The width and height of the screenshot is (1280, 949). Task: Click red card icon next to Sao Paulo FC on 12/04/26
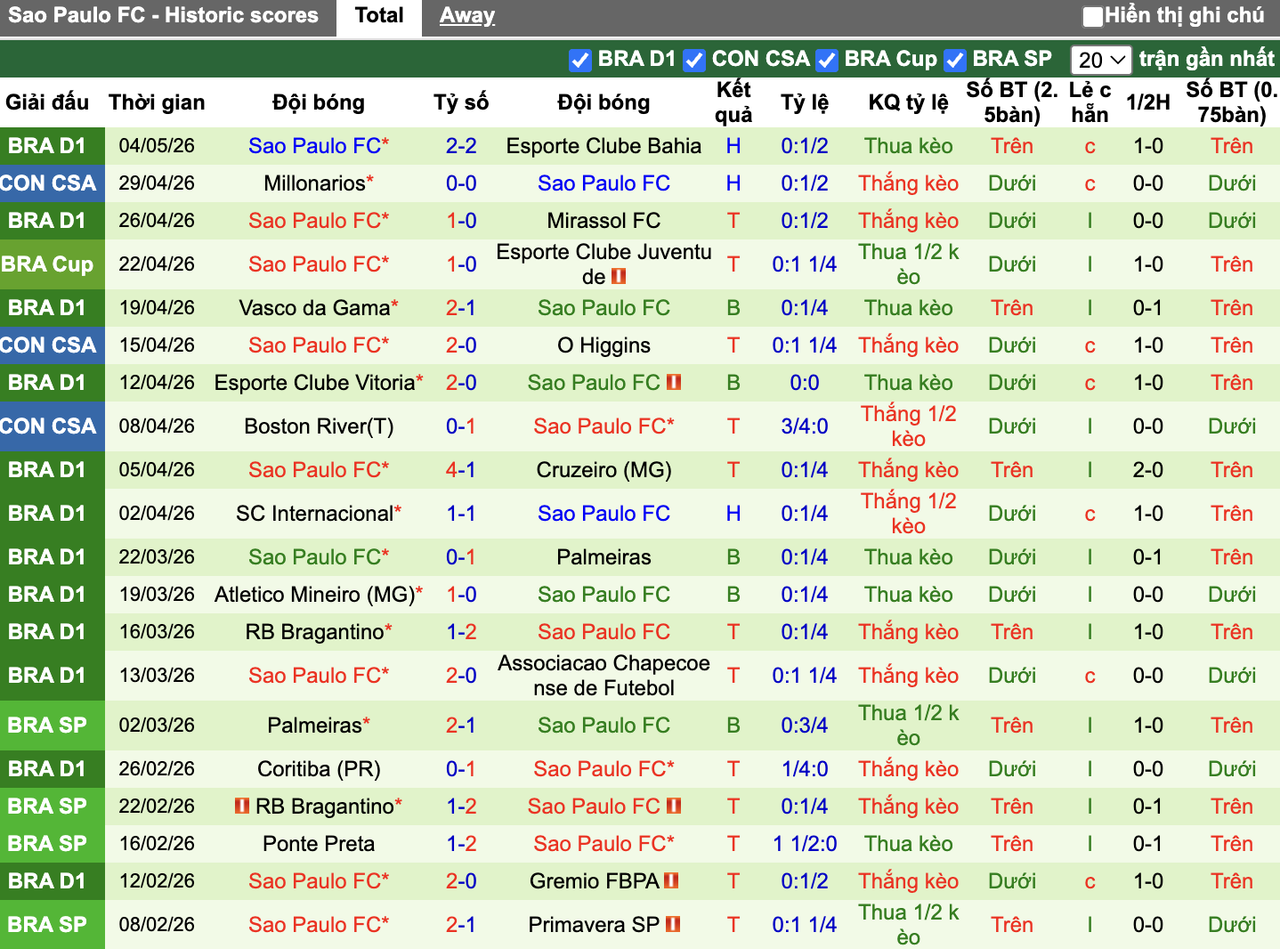point(674,383)
